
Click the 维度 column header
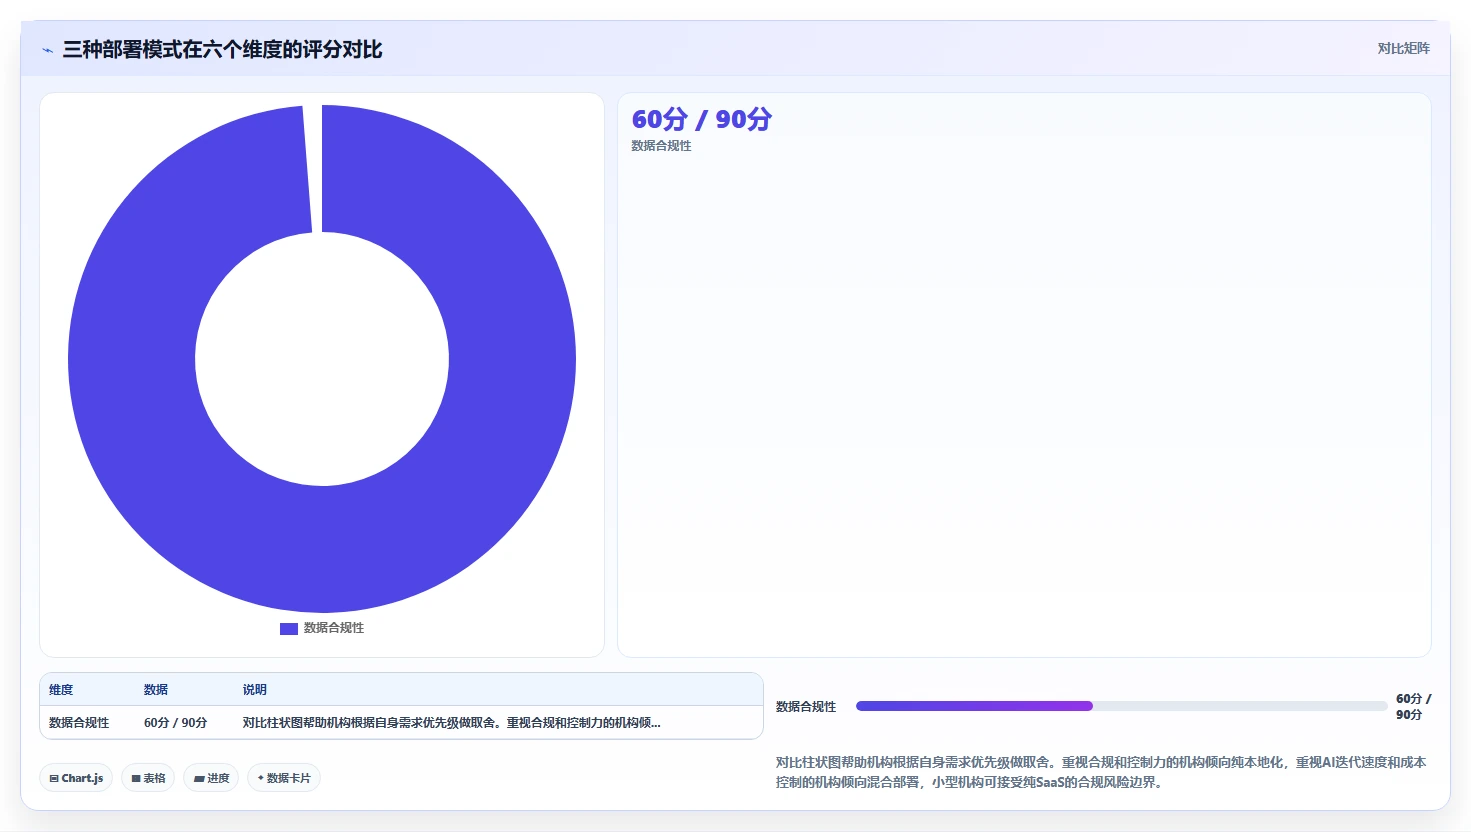61,690
